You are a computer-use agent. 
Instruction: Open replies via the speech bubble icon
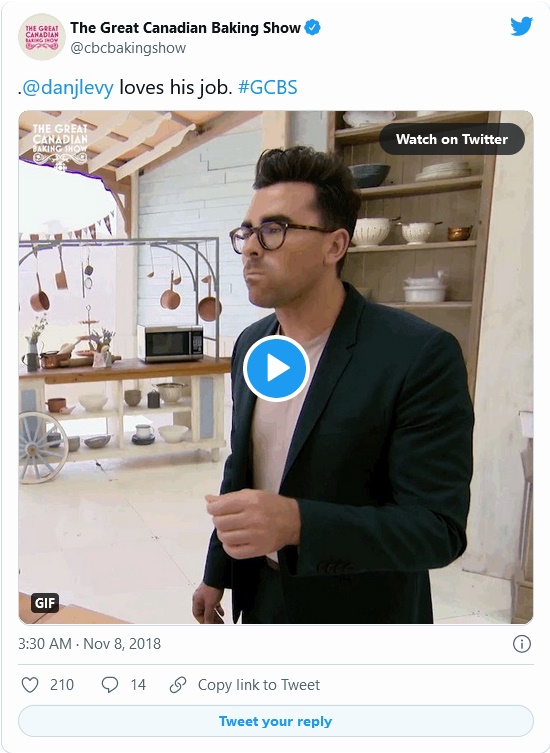[110, 684]
